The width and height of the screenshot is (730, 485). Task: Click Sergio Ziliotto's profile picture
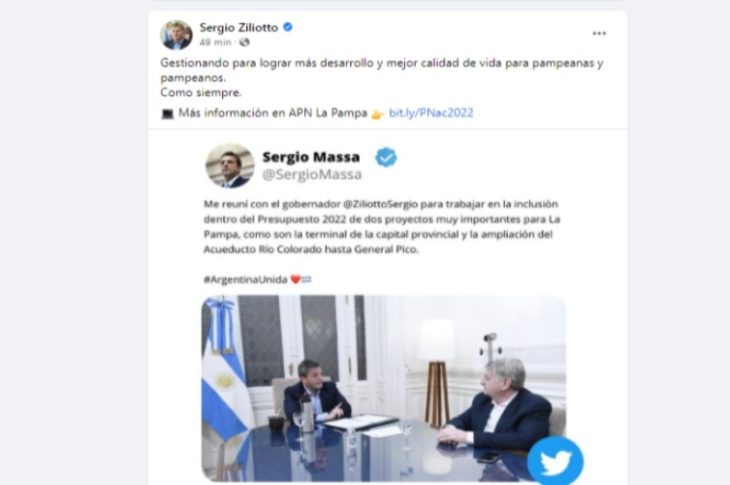(x=176, y=35)
